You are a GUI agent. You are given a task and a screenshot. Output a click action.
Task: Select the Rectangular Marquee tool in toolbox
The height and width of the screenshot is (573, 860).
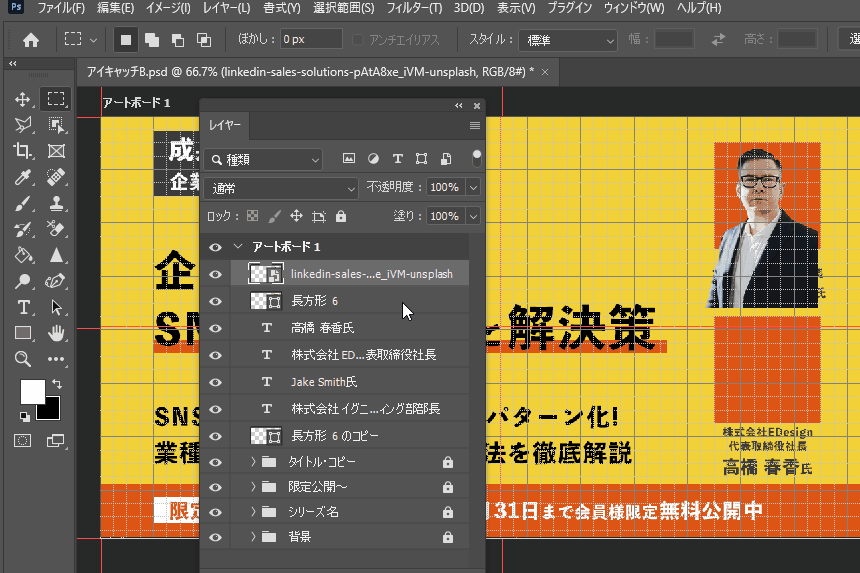coord(55,99)
